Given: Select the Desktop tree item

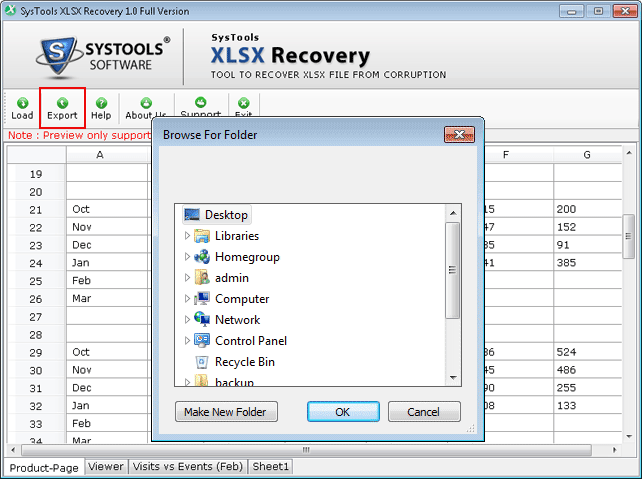Looking at the screenshot, I should pyautogui.click(x=226, y=215).
